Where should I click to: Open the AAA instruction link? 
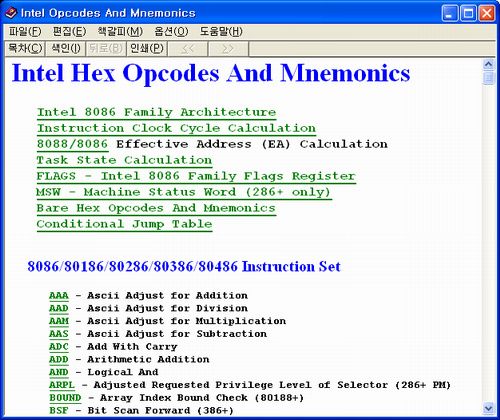59,296
